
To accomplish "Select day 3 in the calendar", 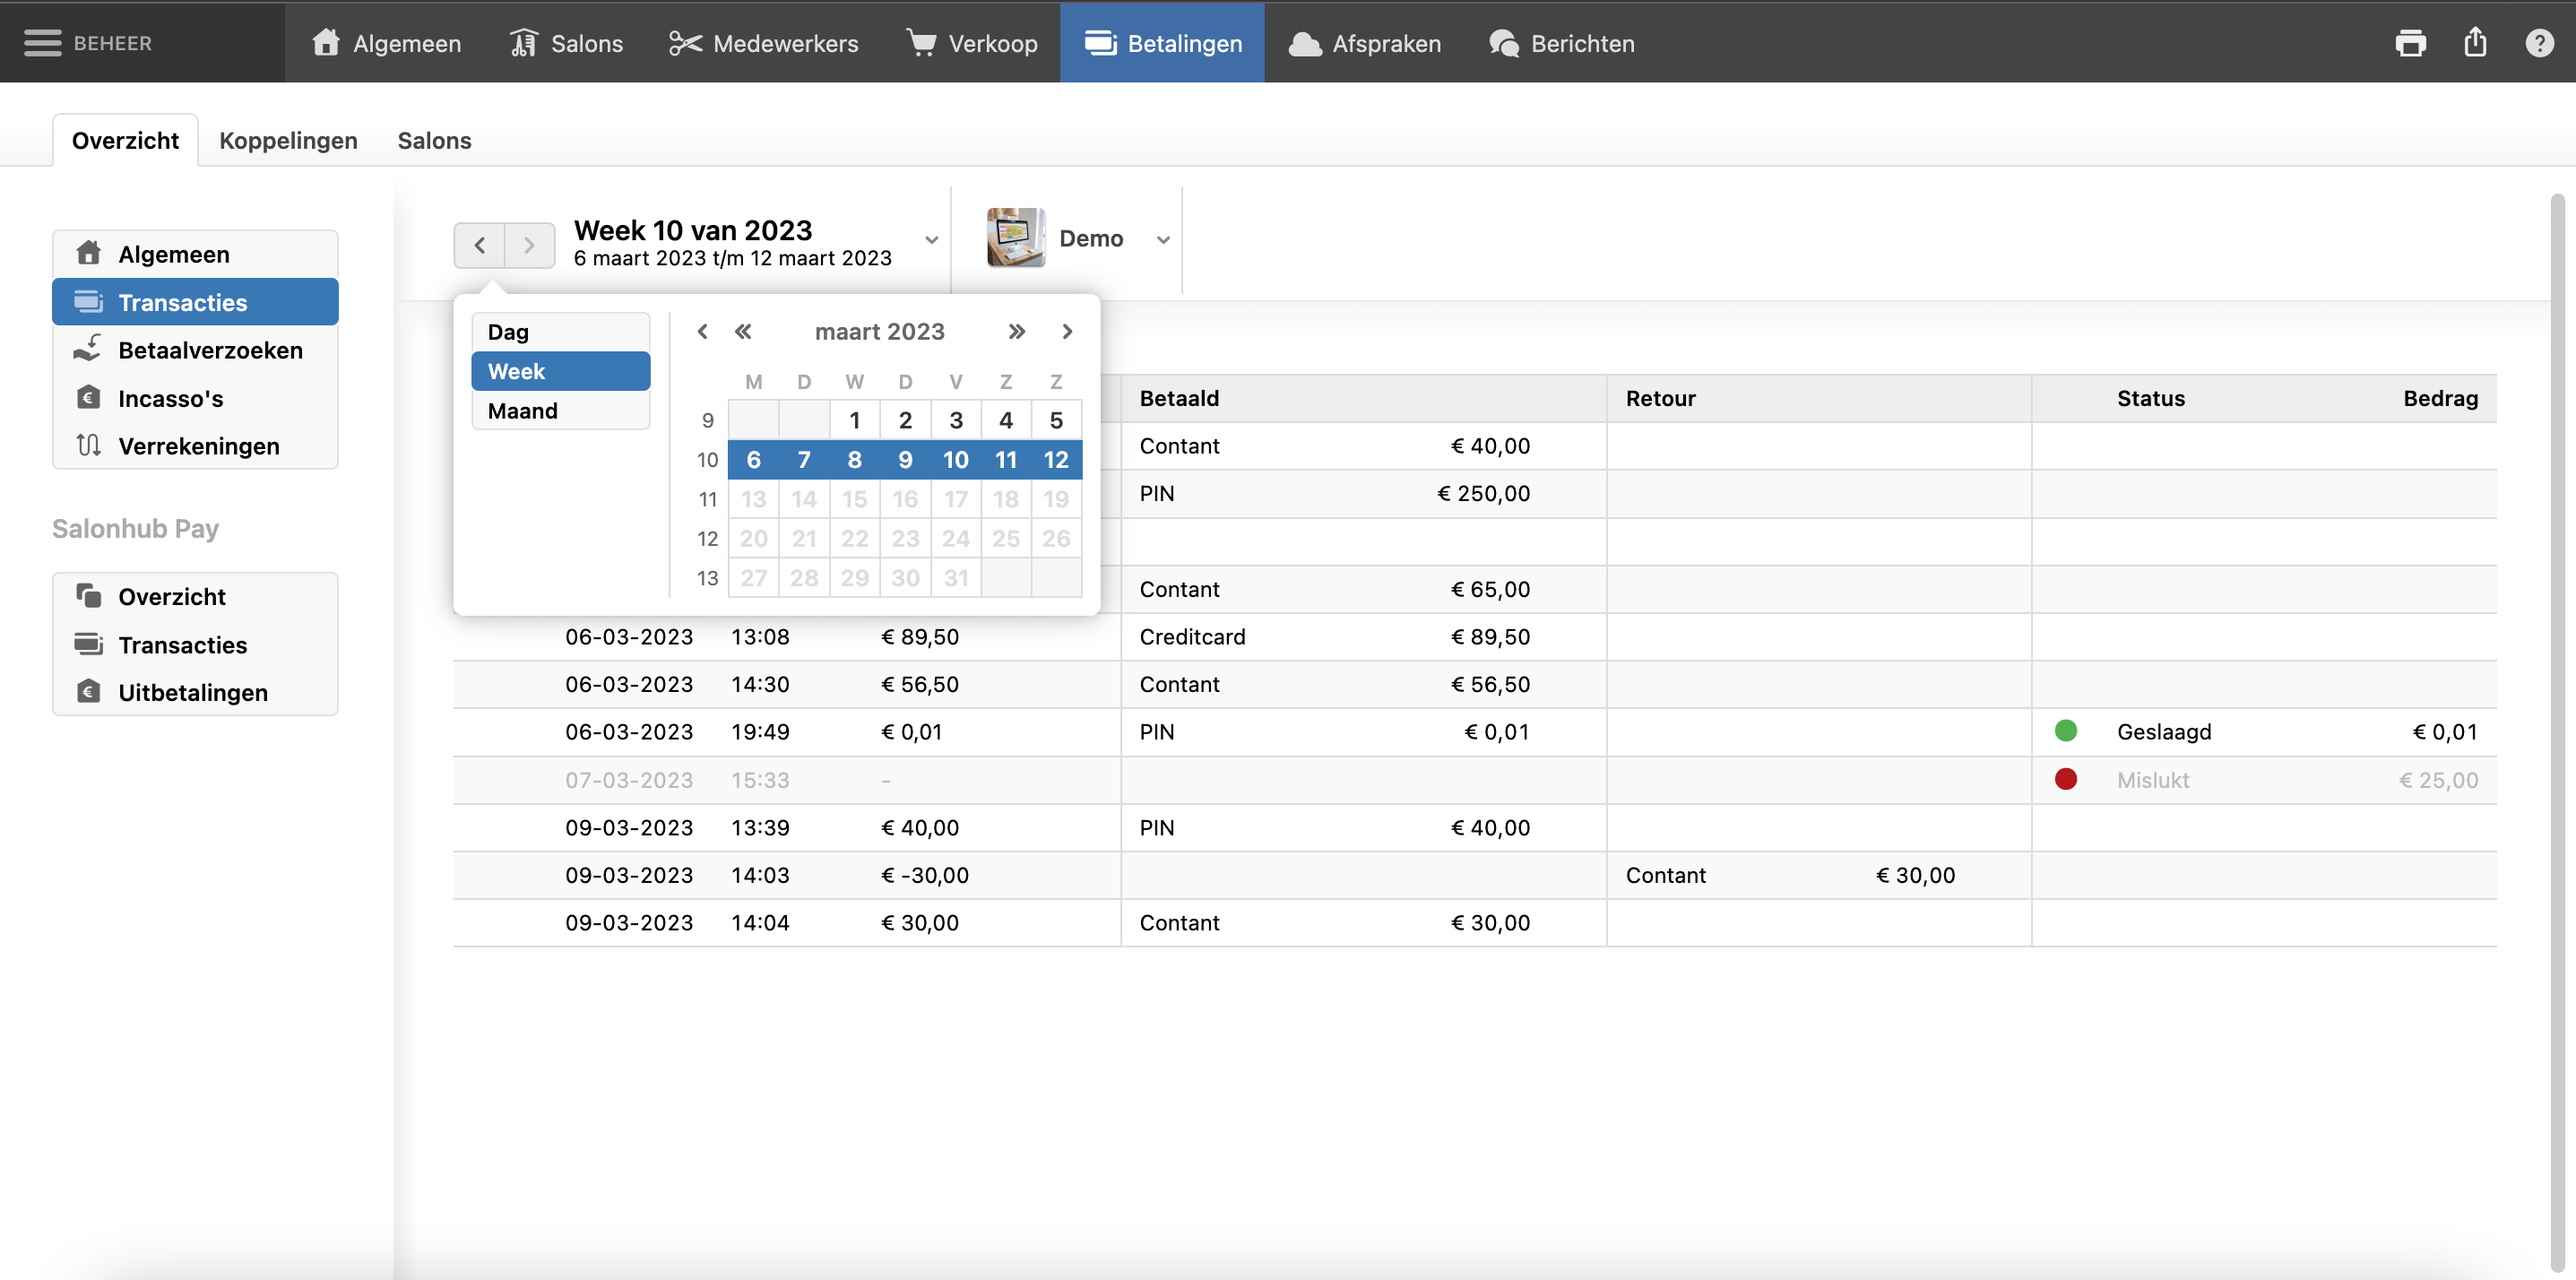I will tap(955, 420).
